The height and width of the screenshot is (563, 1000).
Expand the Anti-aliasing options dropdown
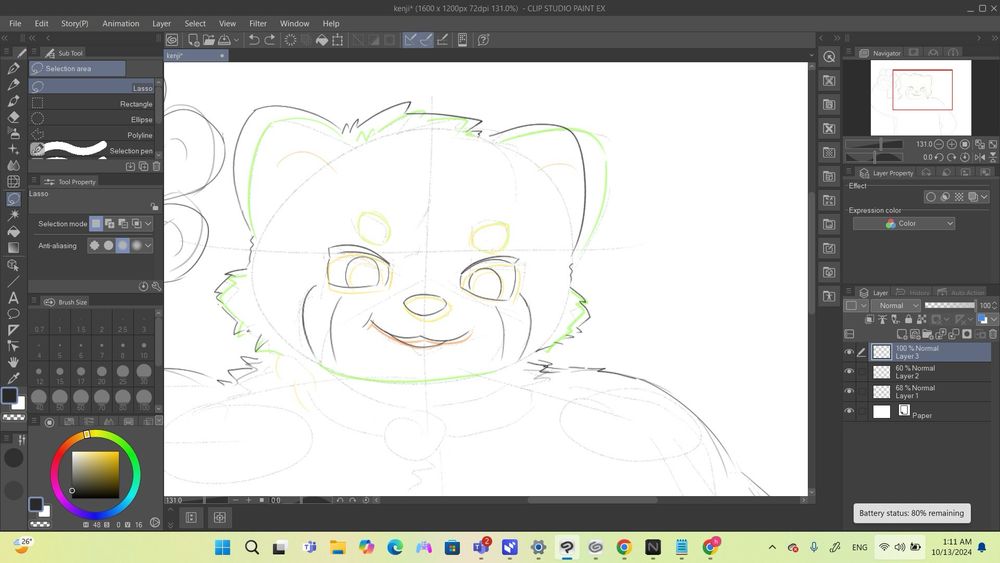click(x=149, y=246)
